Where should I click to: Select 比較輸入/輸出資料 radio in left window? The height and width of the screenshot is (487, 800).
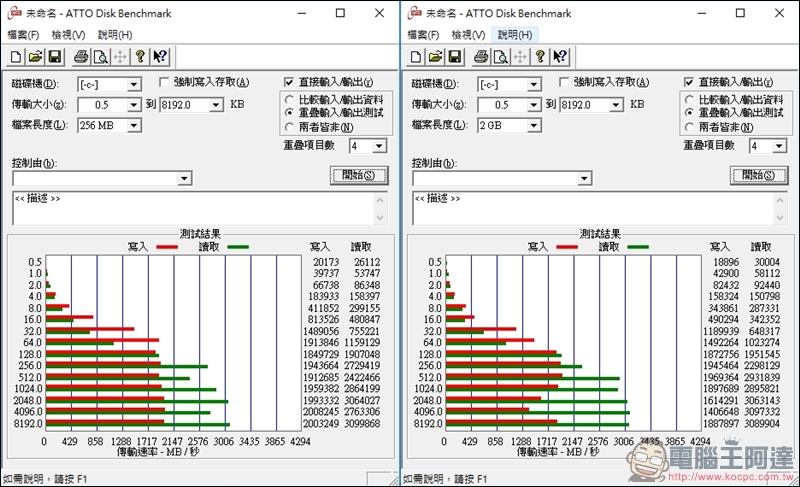click(289, 99)
